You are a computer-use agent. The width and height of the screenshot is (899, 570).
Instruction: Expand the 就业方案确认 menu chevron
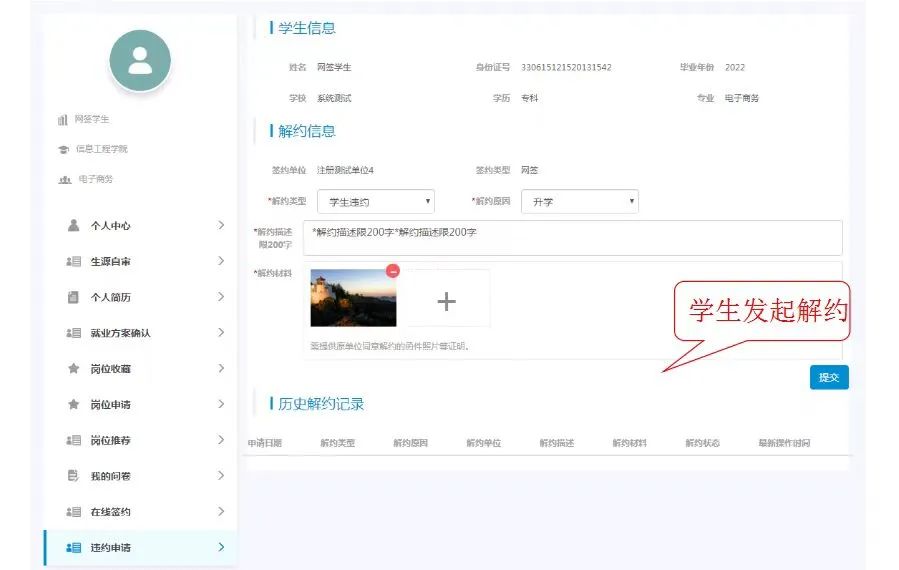pyautogui.click(x=221, y=333)
